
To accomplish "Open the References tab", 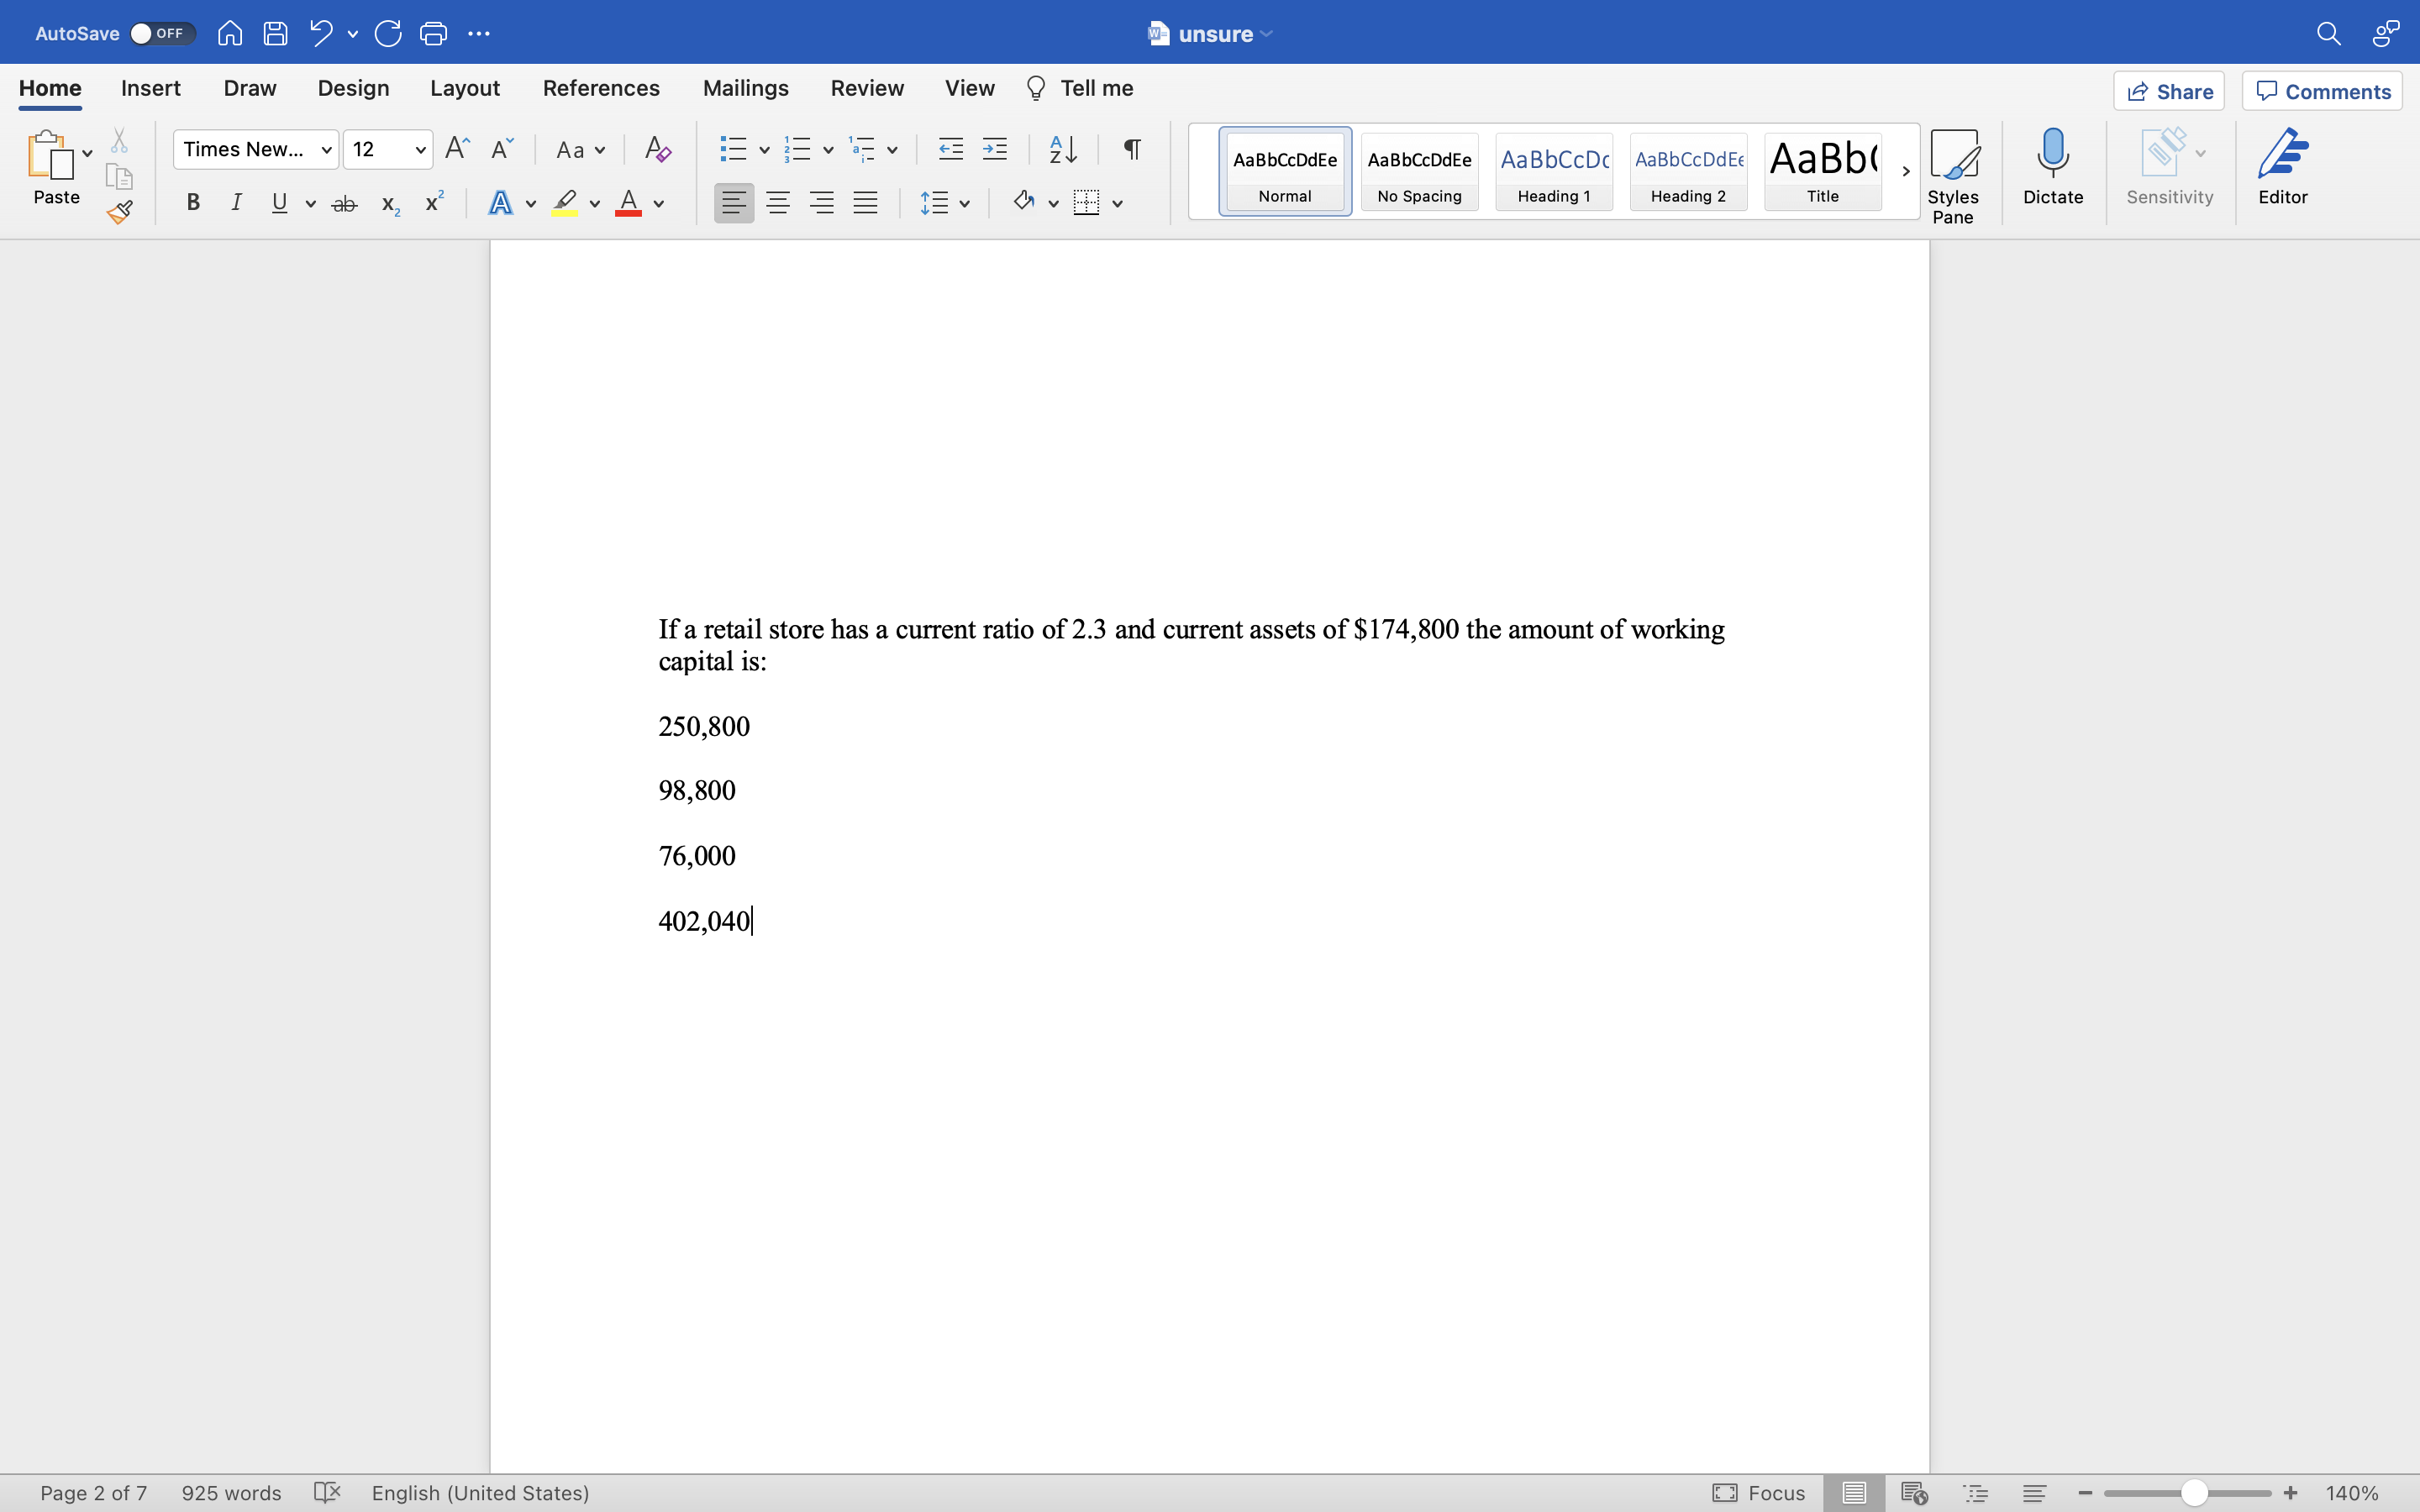I will click(x=600, y=88).
